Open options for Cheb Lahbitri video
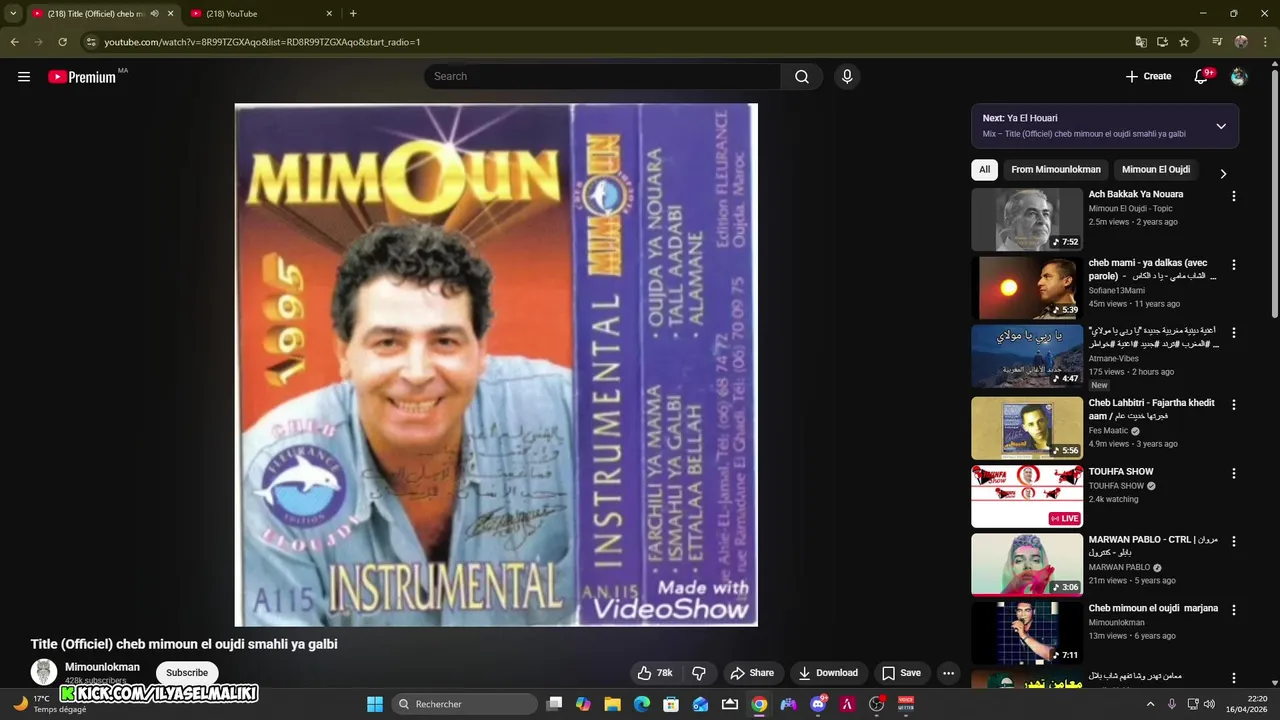The height and width of the screenshot is (720, 1280). 1233,405
